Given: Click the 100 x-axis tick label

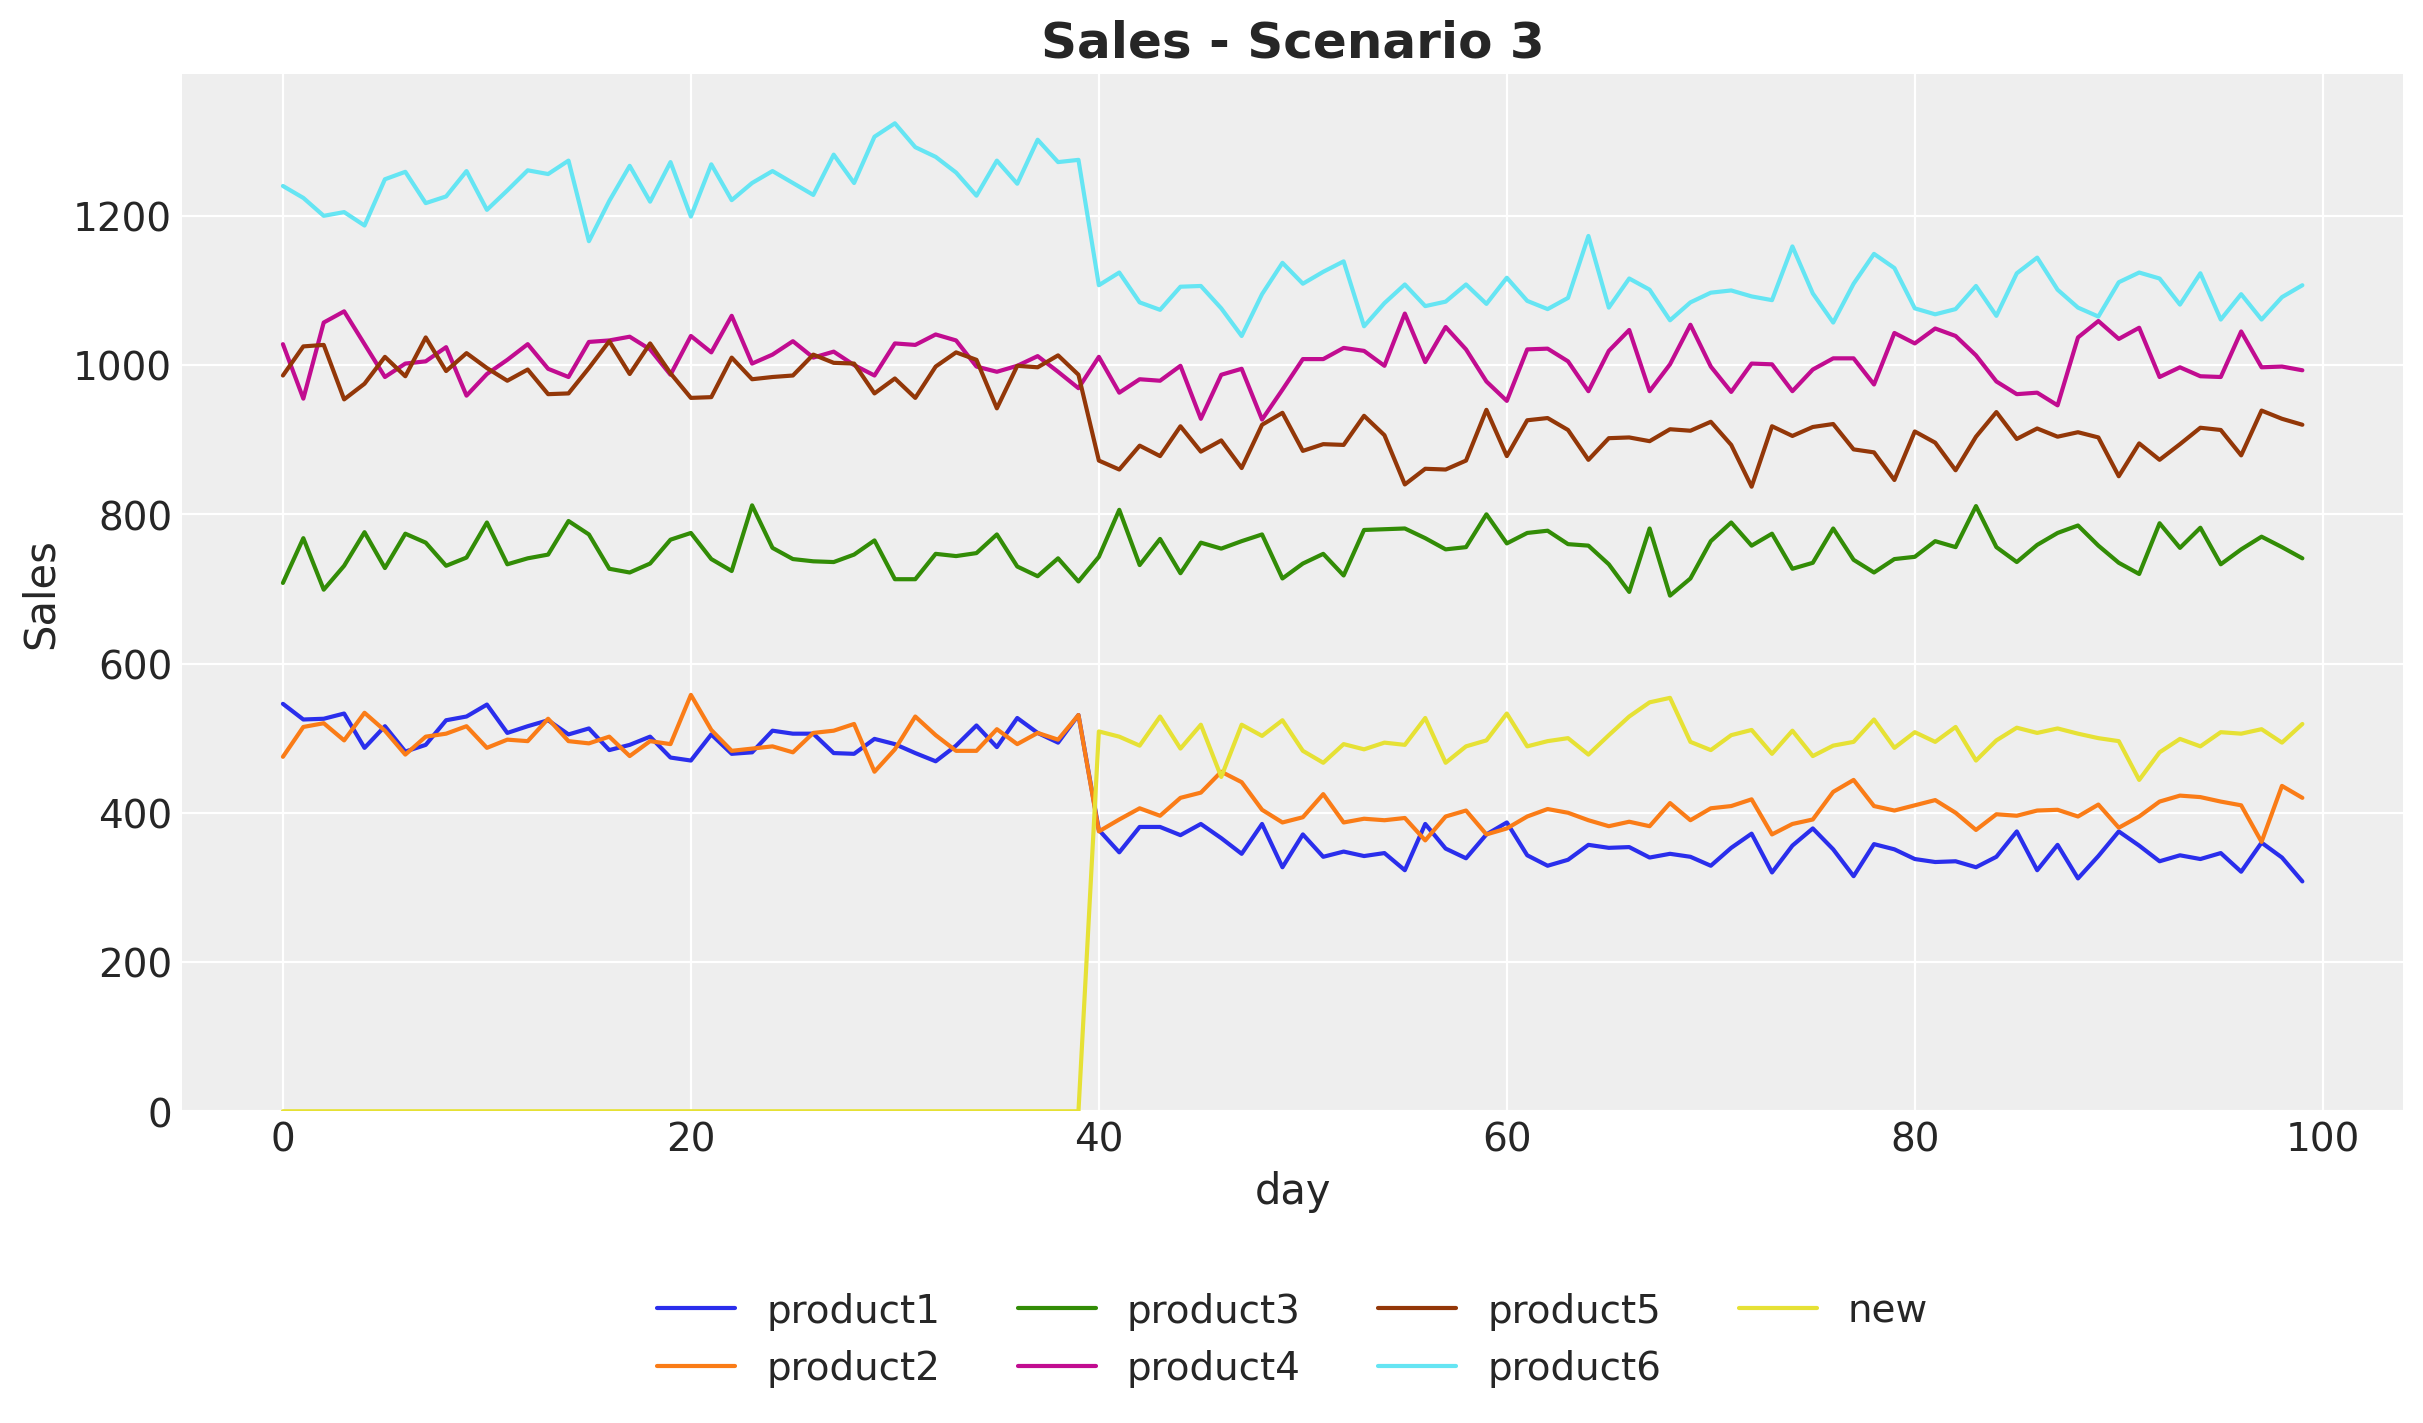Looking at the screenshot, I should coord(2320,1139).
